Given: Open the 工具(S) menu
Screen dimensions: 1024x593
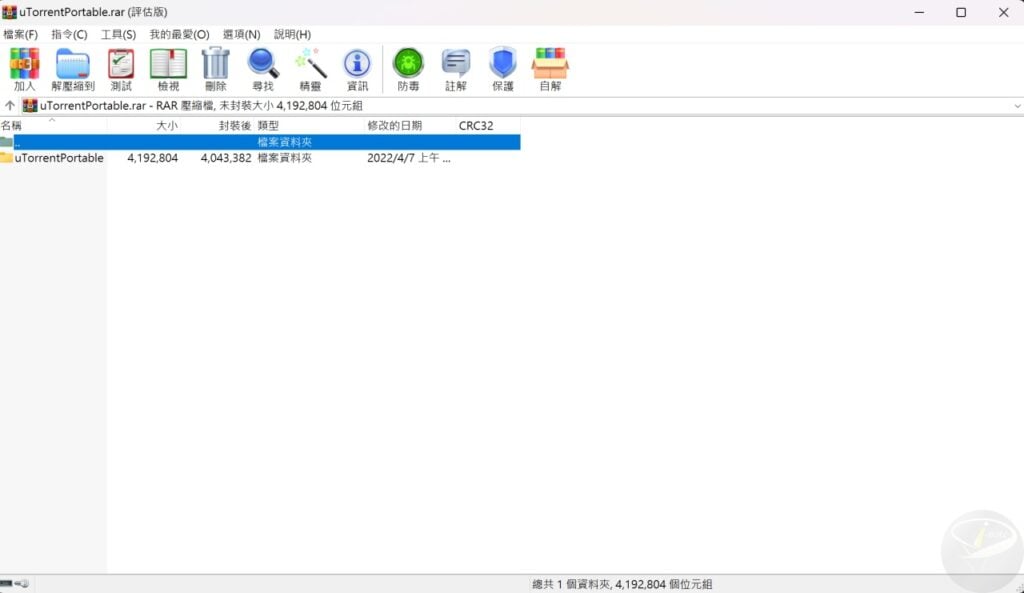Looking at the screenshot, I should click(118, 34).
